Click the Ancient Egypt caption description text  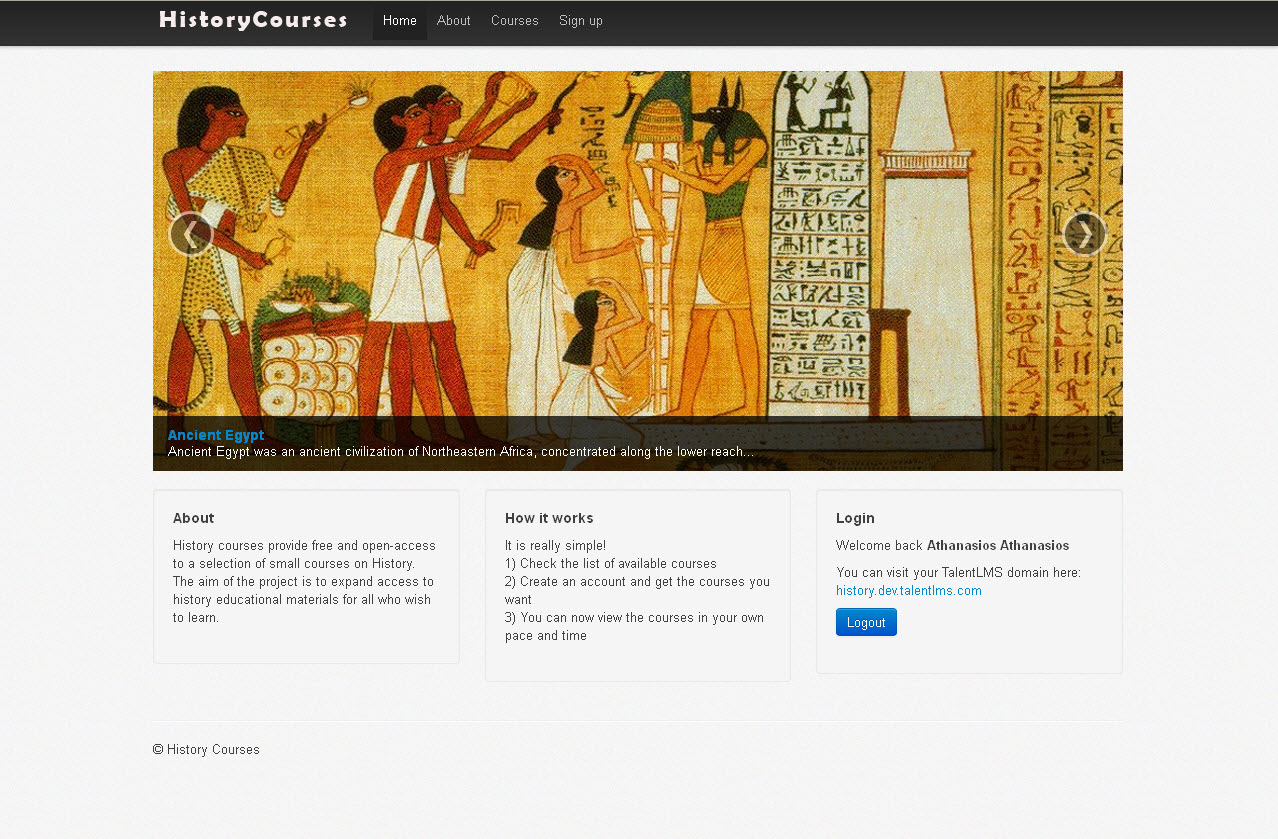coord(461,452)
